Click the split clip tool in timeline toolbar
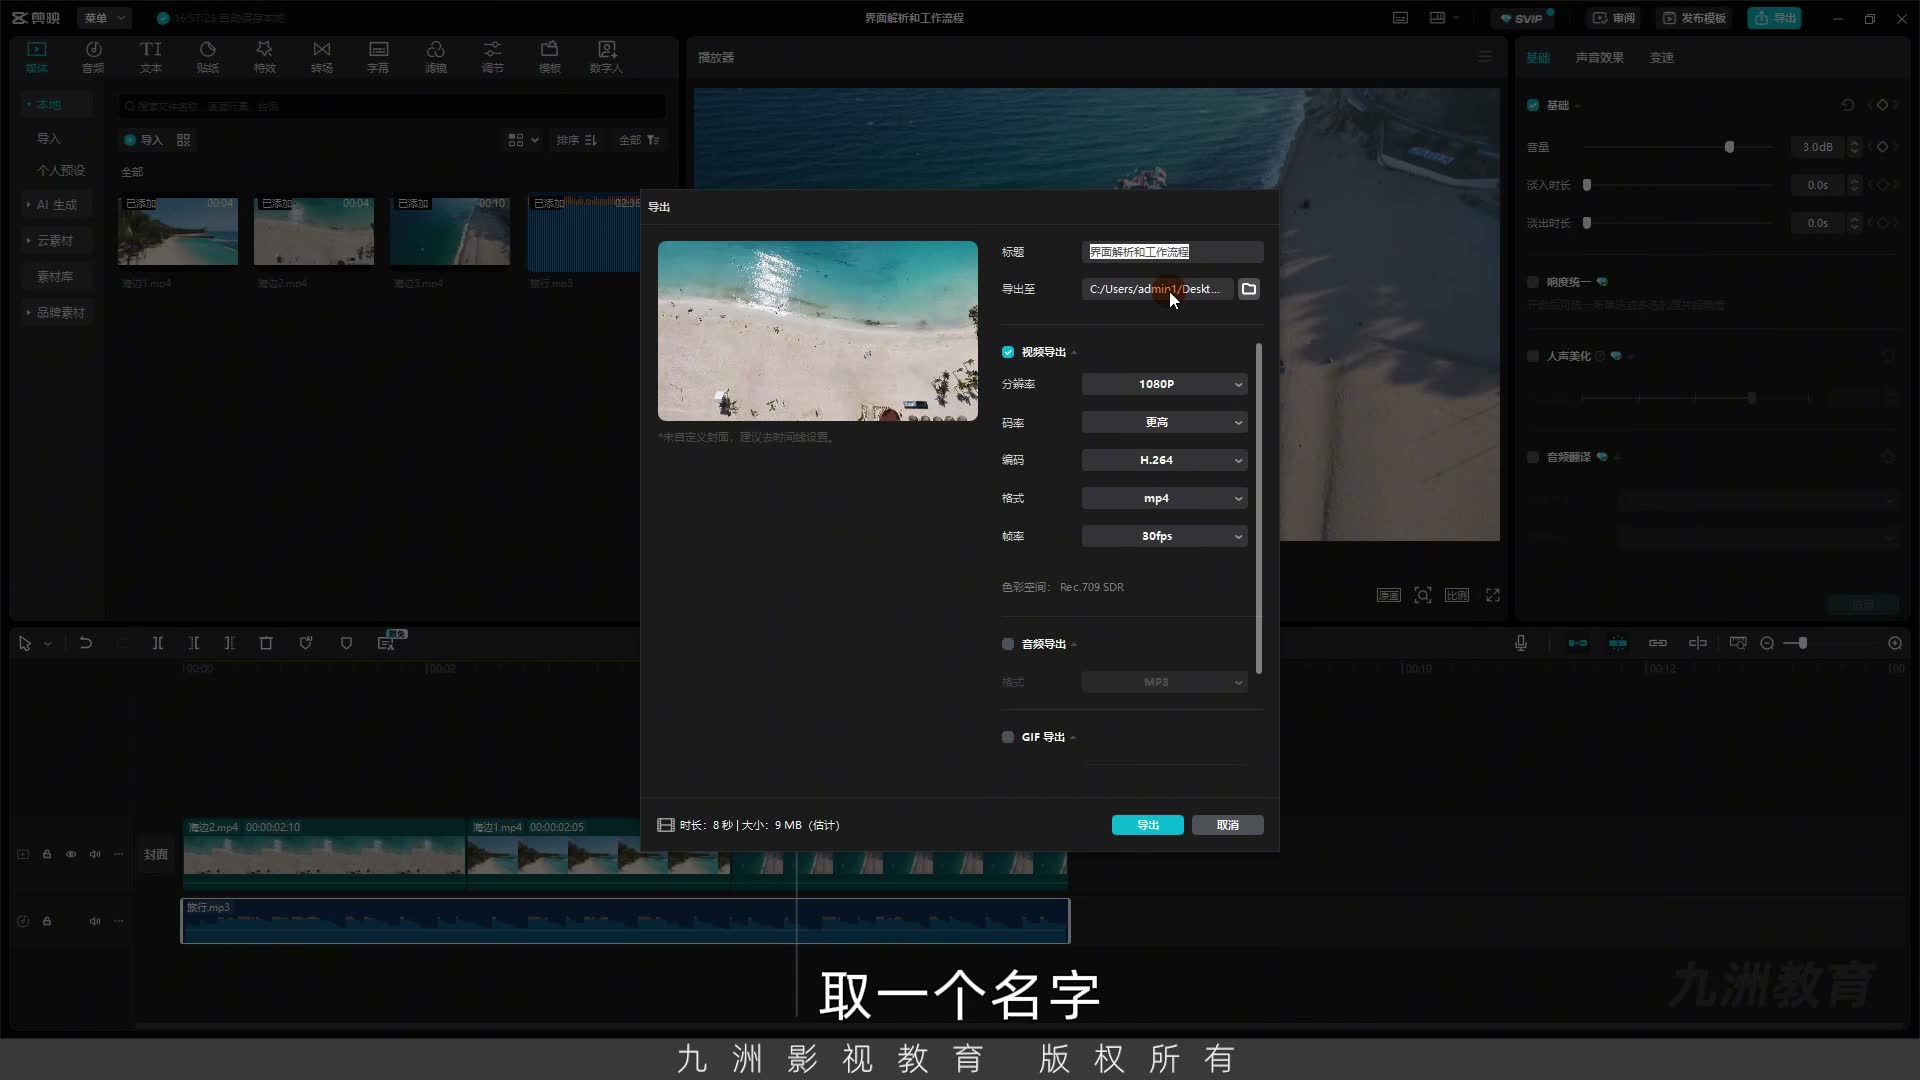This screenshot has width=1920, height=1080. tap(158, 643)
